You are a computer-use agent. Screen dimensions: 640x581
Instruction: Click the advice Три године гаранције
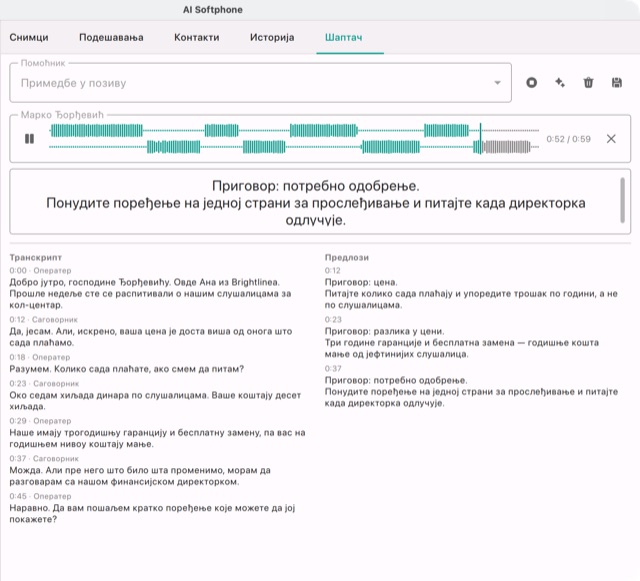(x=462, y=348)
